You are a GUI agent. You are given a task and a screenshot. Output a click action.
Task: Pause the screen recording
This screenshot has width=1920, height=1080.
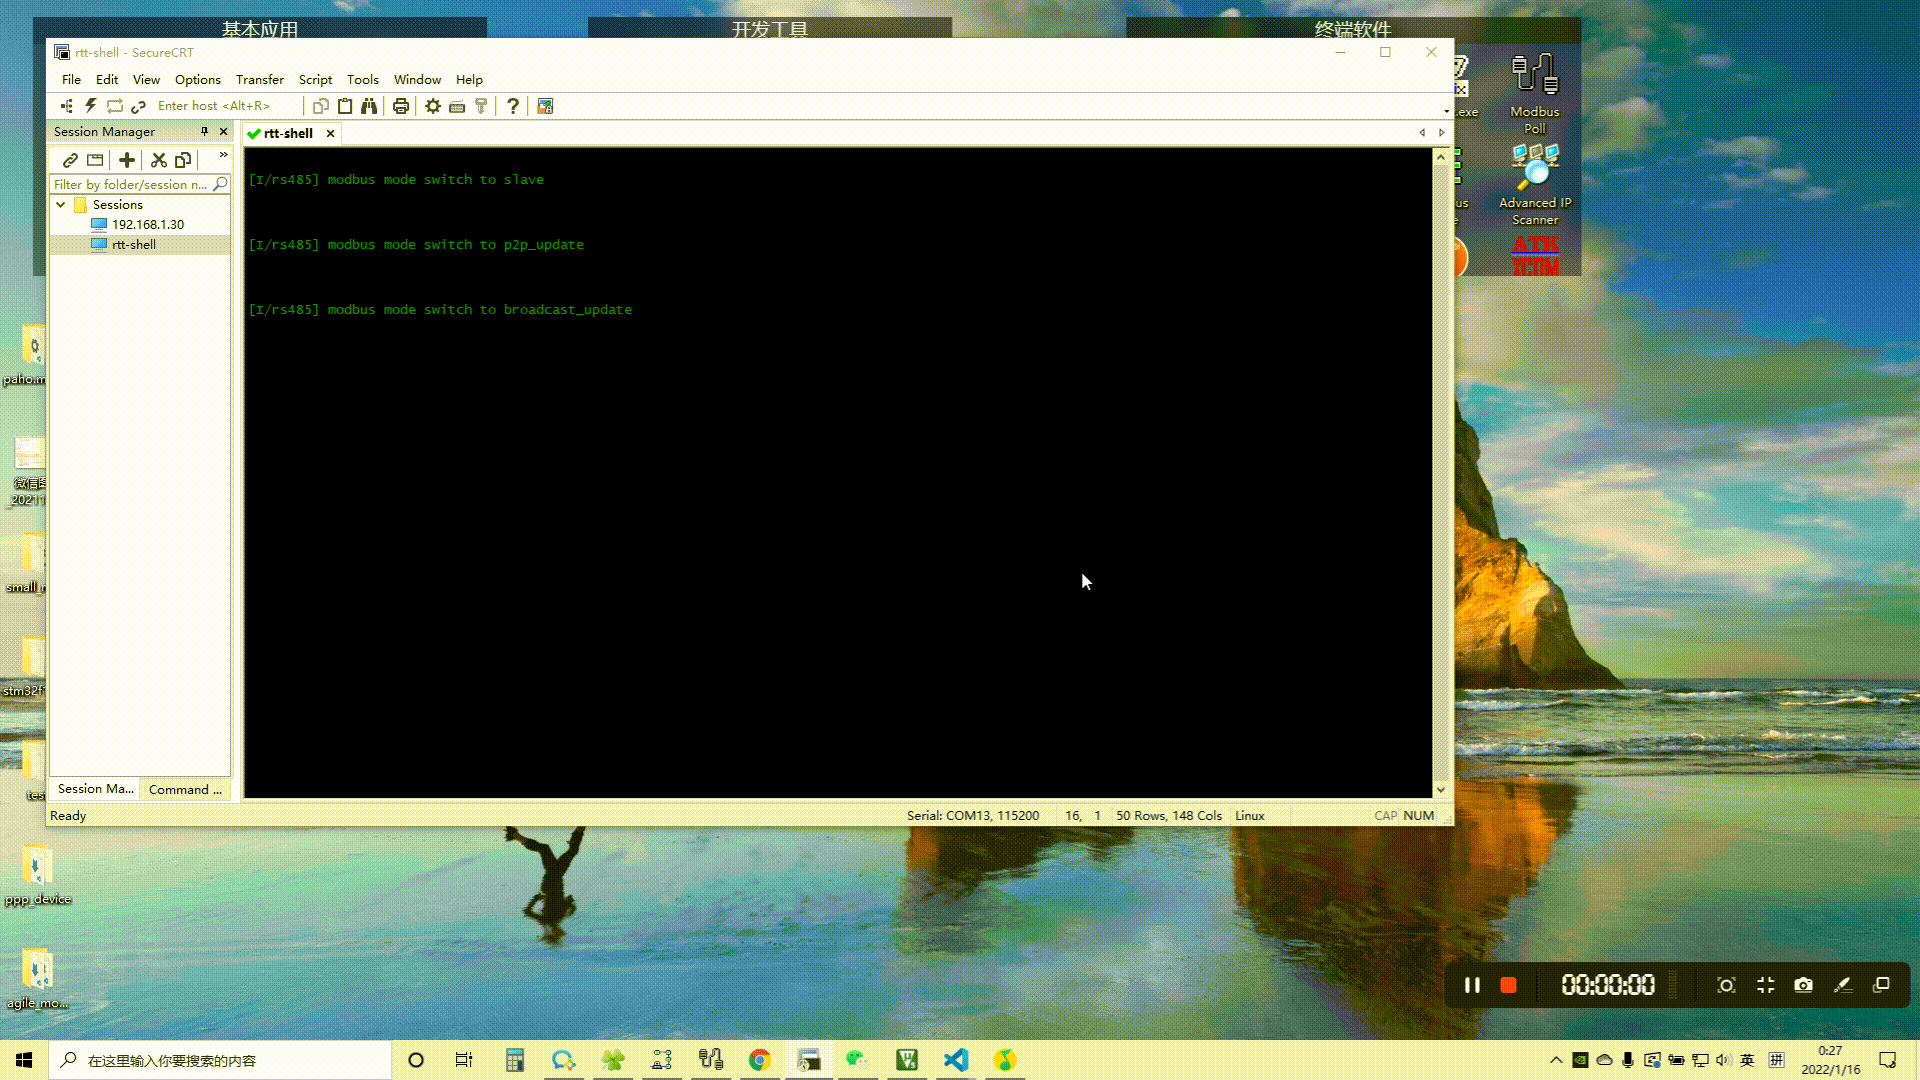(1472, 985)
